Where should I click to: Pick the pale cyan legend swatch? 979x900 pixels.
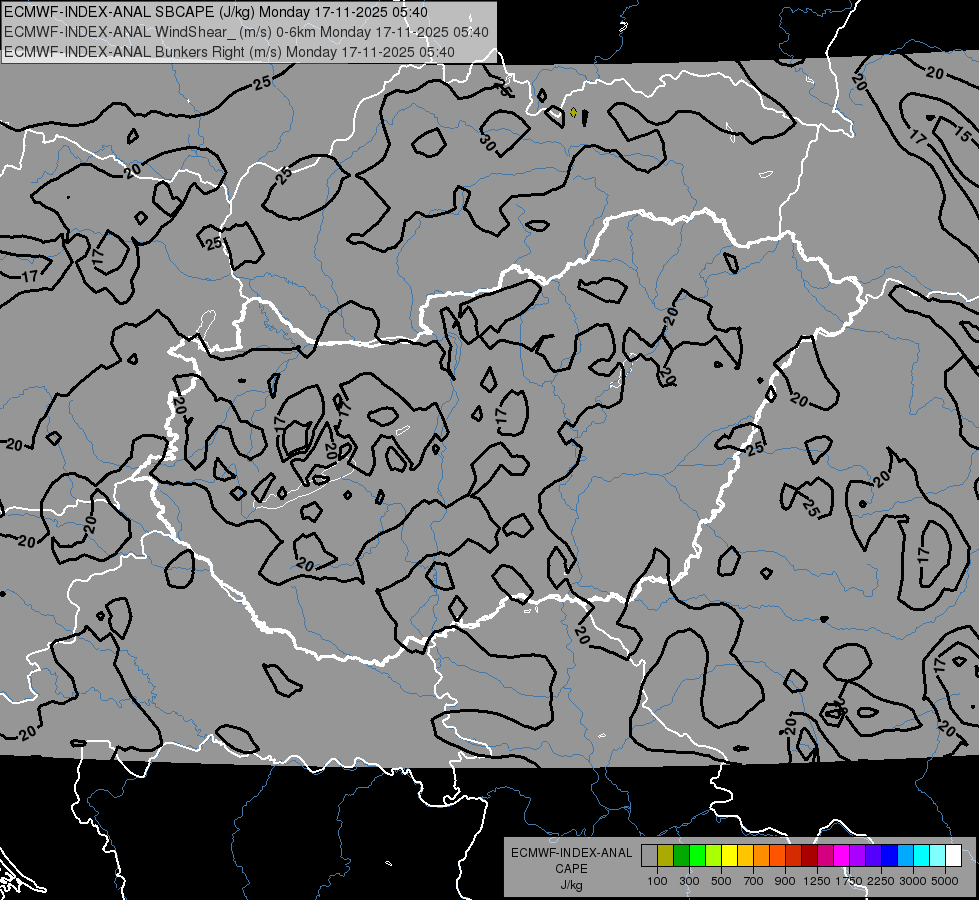point(937,856)
